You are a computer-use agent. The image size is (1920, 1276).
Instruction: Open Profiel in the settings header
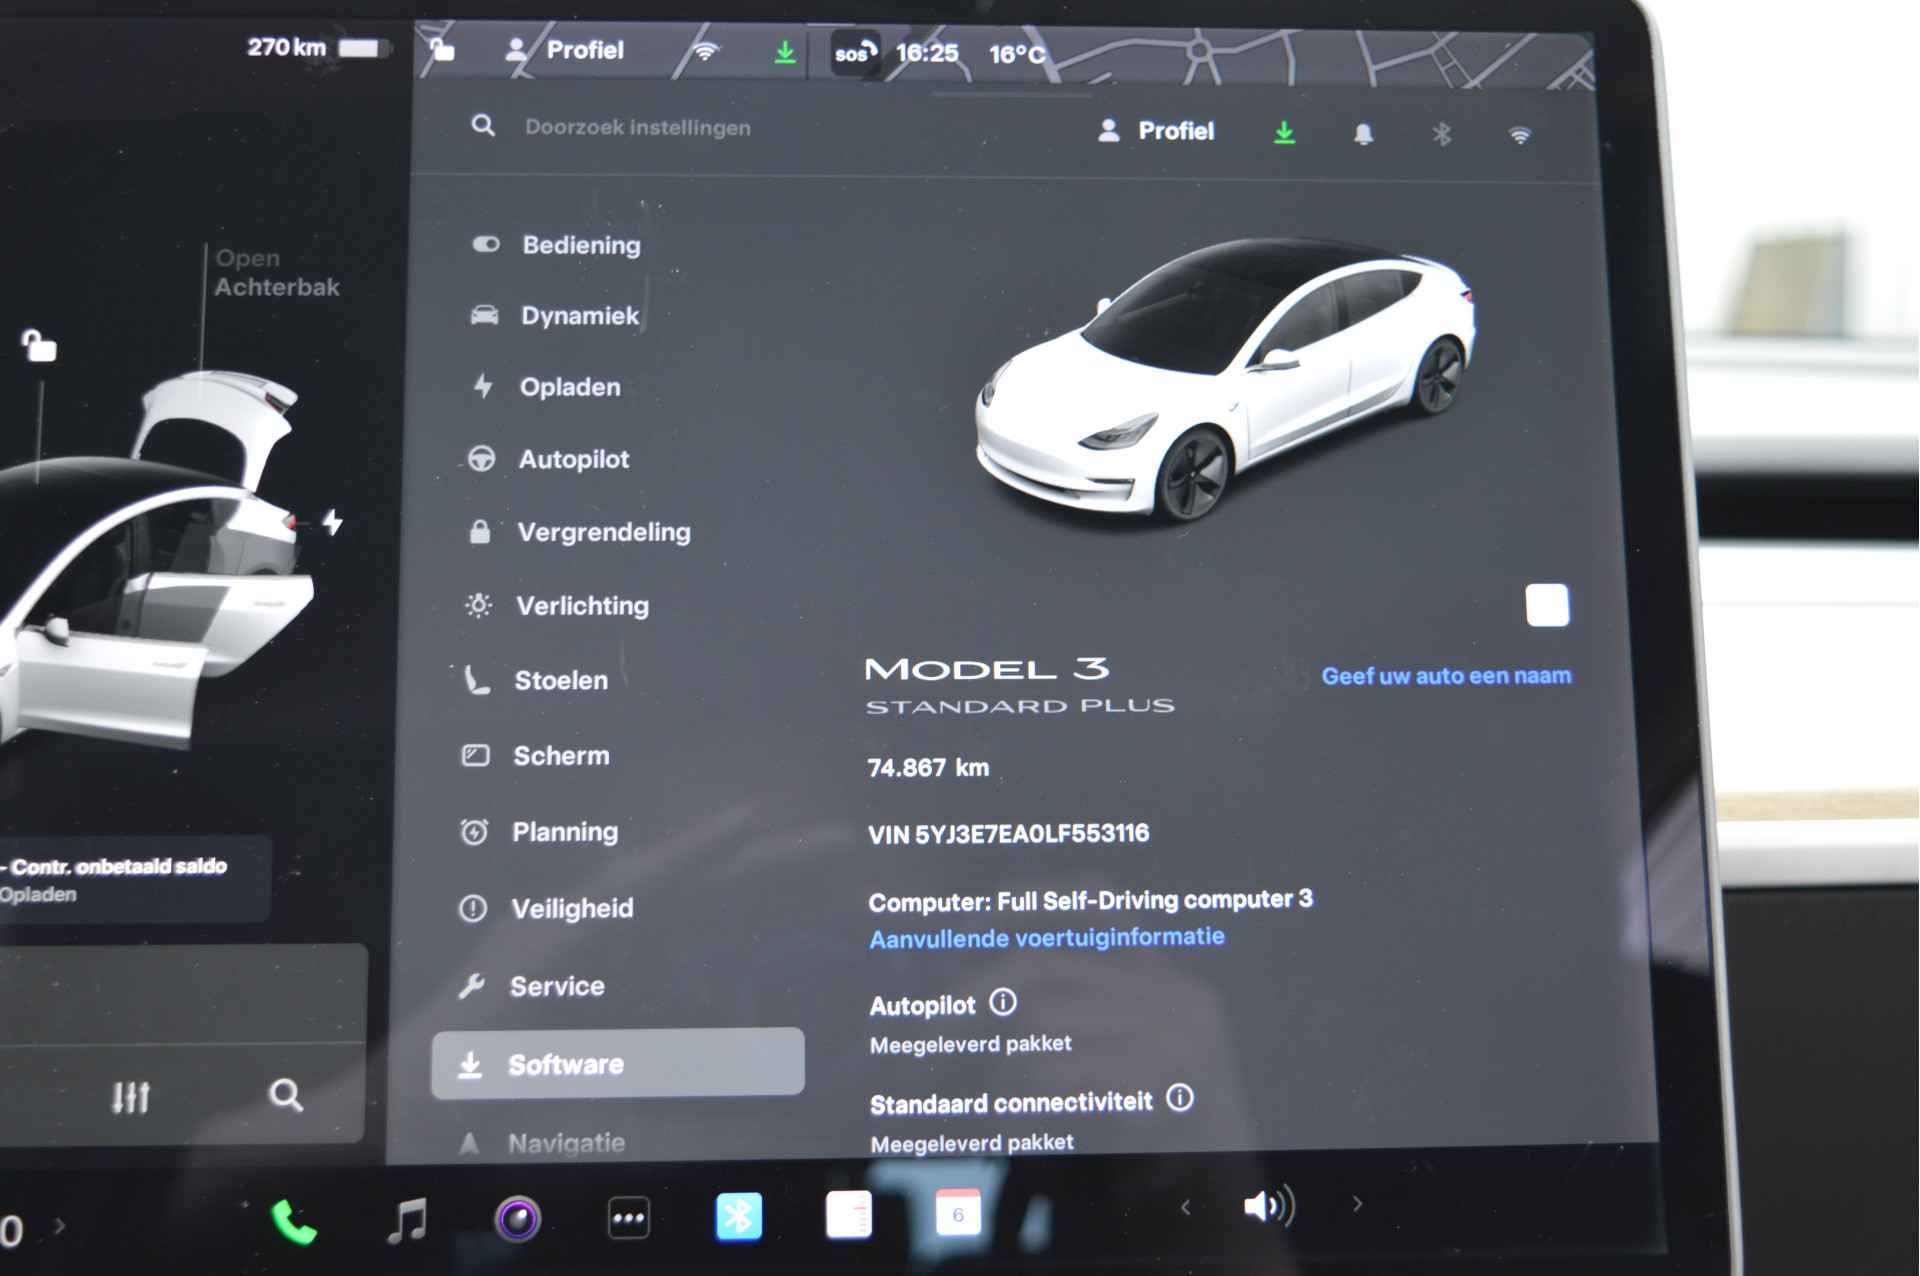pyautogui.click(x=1156, y=131)
